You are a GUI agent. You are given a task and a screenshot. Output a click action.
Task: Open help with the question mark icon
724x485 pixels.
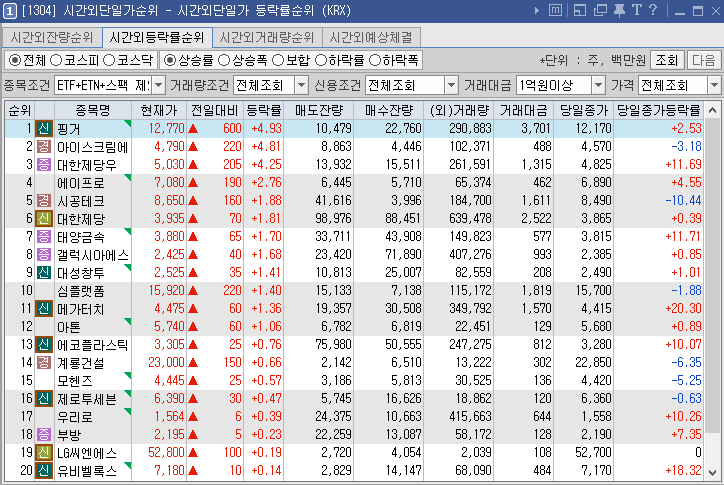coord(653,10)
